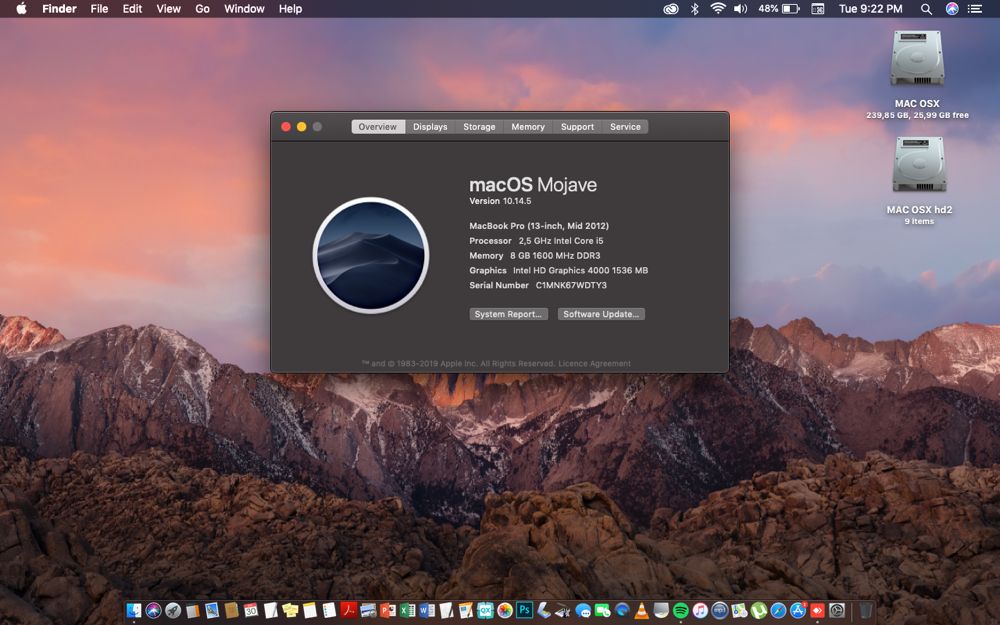The height and width of the screenshot is (625, 1000).
Task: Open Wi-Fi status menu
Action: pyautogui.click(x=718, y=8)
